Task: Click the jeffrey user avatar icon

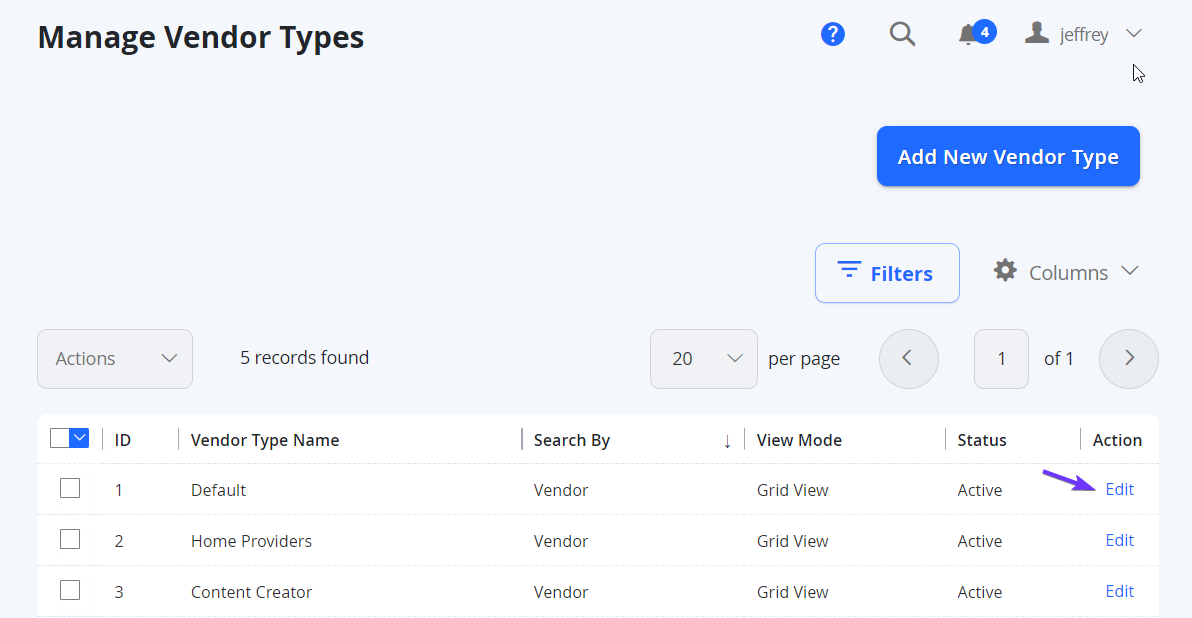Action: (1036, 33)
